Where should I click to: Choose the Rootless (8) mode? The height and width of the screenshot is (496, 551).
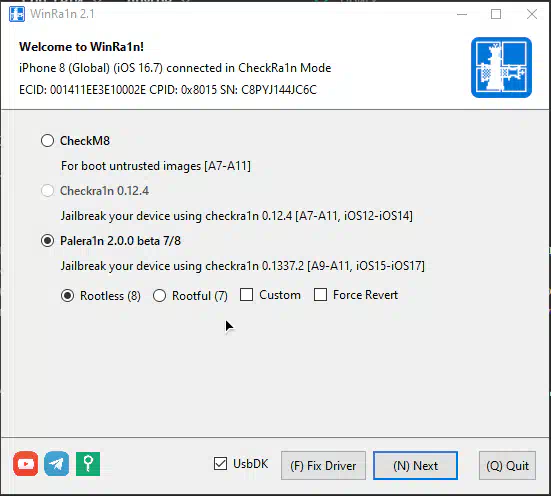point(67,296)
